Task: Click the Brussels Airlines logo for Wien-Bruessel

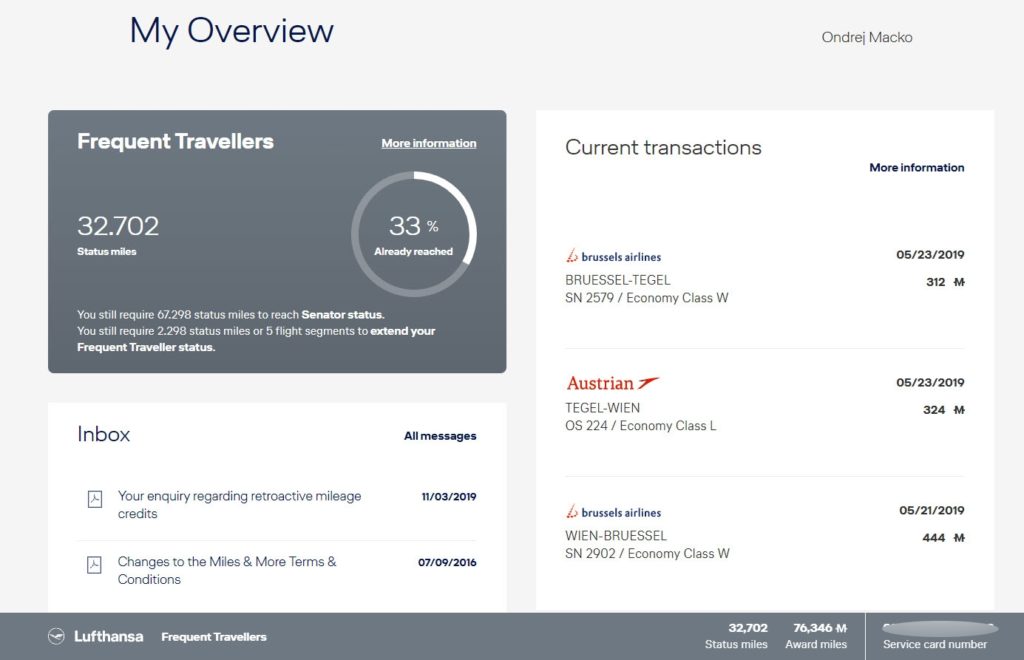Action: coord(613,512)
